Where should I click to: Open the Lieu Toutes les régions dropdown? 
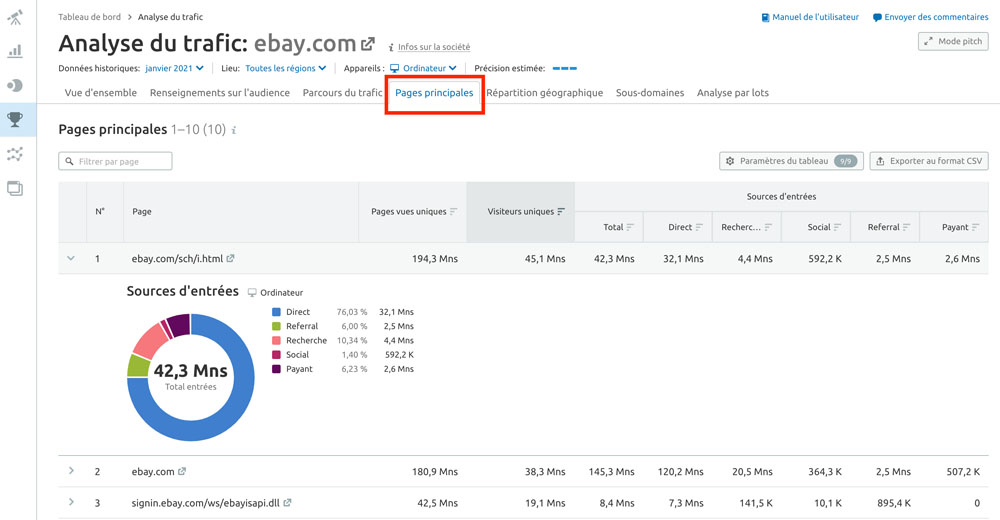click(x=286, y=68)
